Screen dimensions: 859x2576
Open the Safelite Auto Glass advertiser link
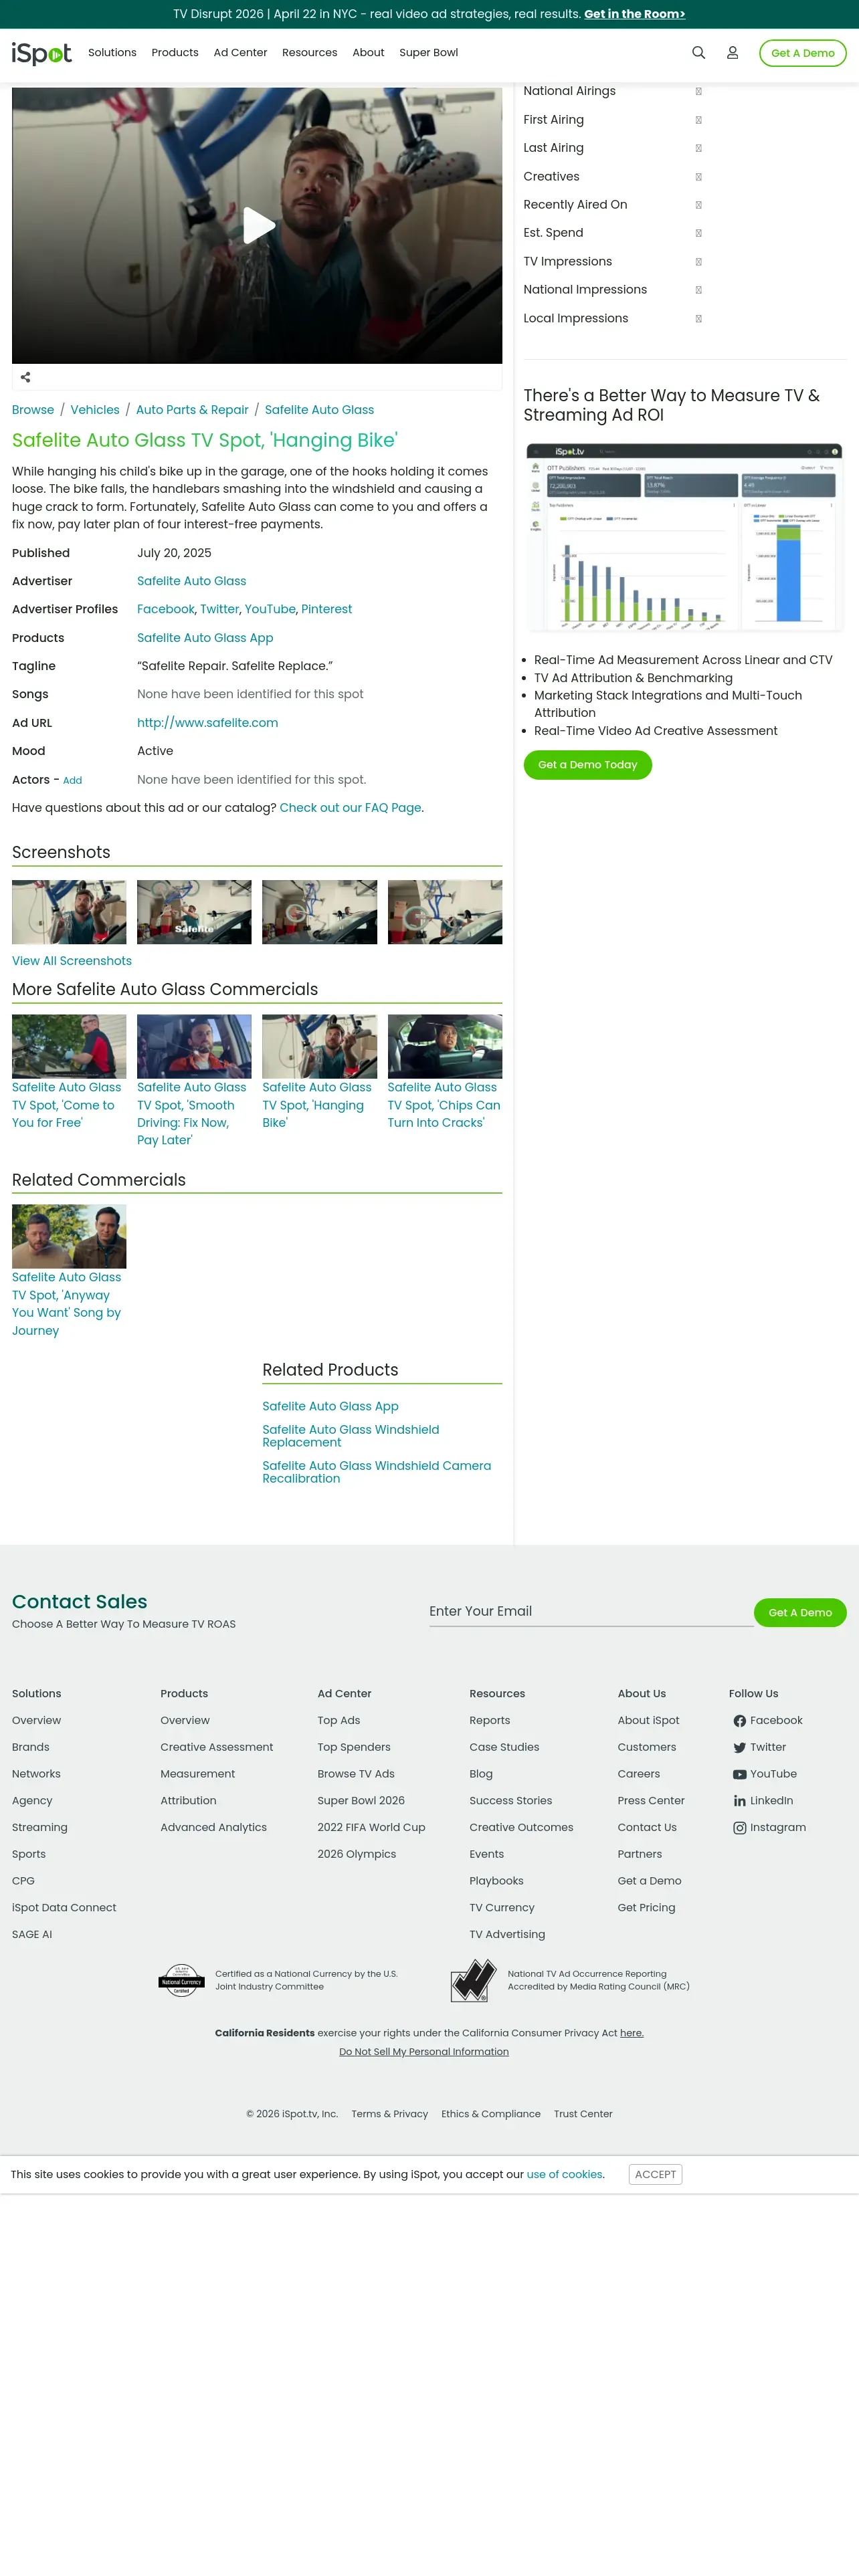192,581
